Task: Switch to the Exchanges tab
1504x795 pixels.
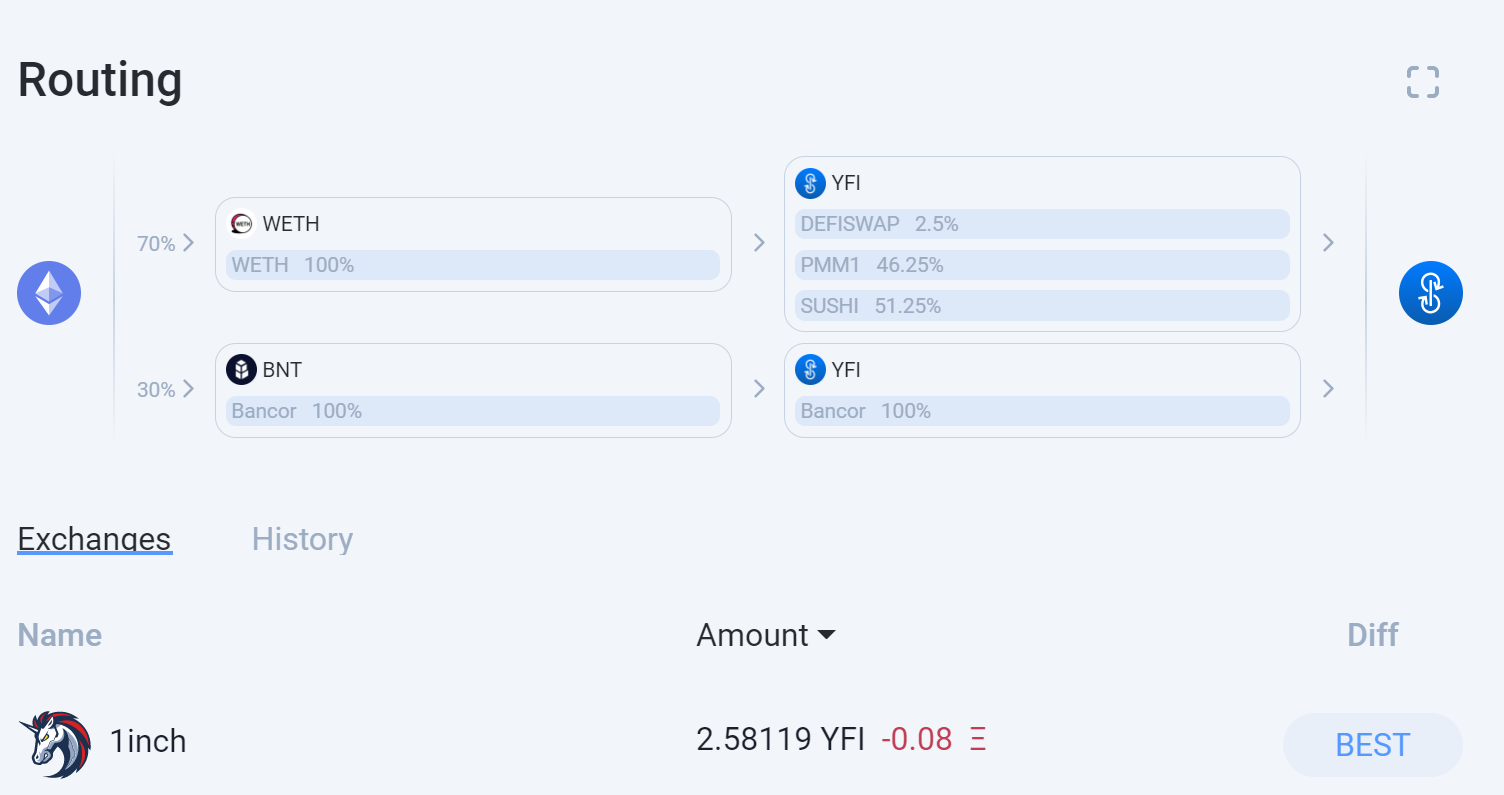Action: (x=95, y=539)
